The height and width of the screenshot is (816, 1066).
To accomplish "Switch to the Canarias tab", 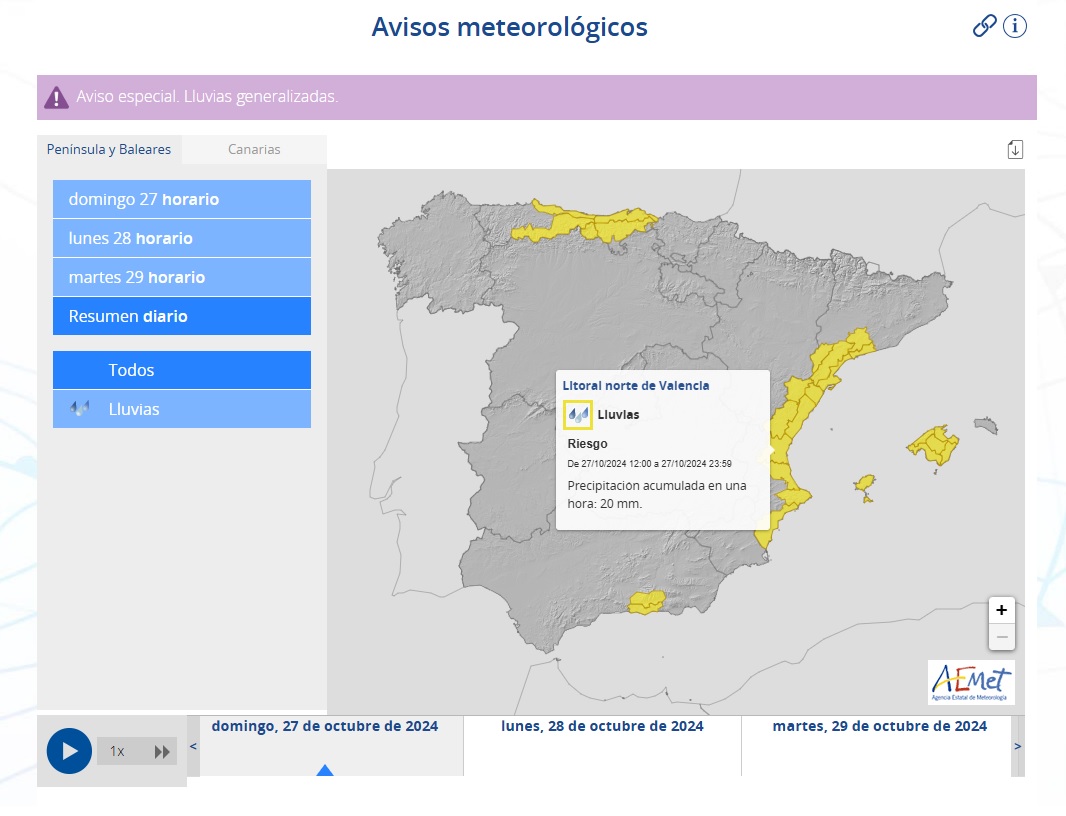I will tap(254, 149).
